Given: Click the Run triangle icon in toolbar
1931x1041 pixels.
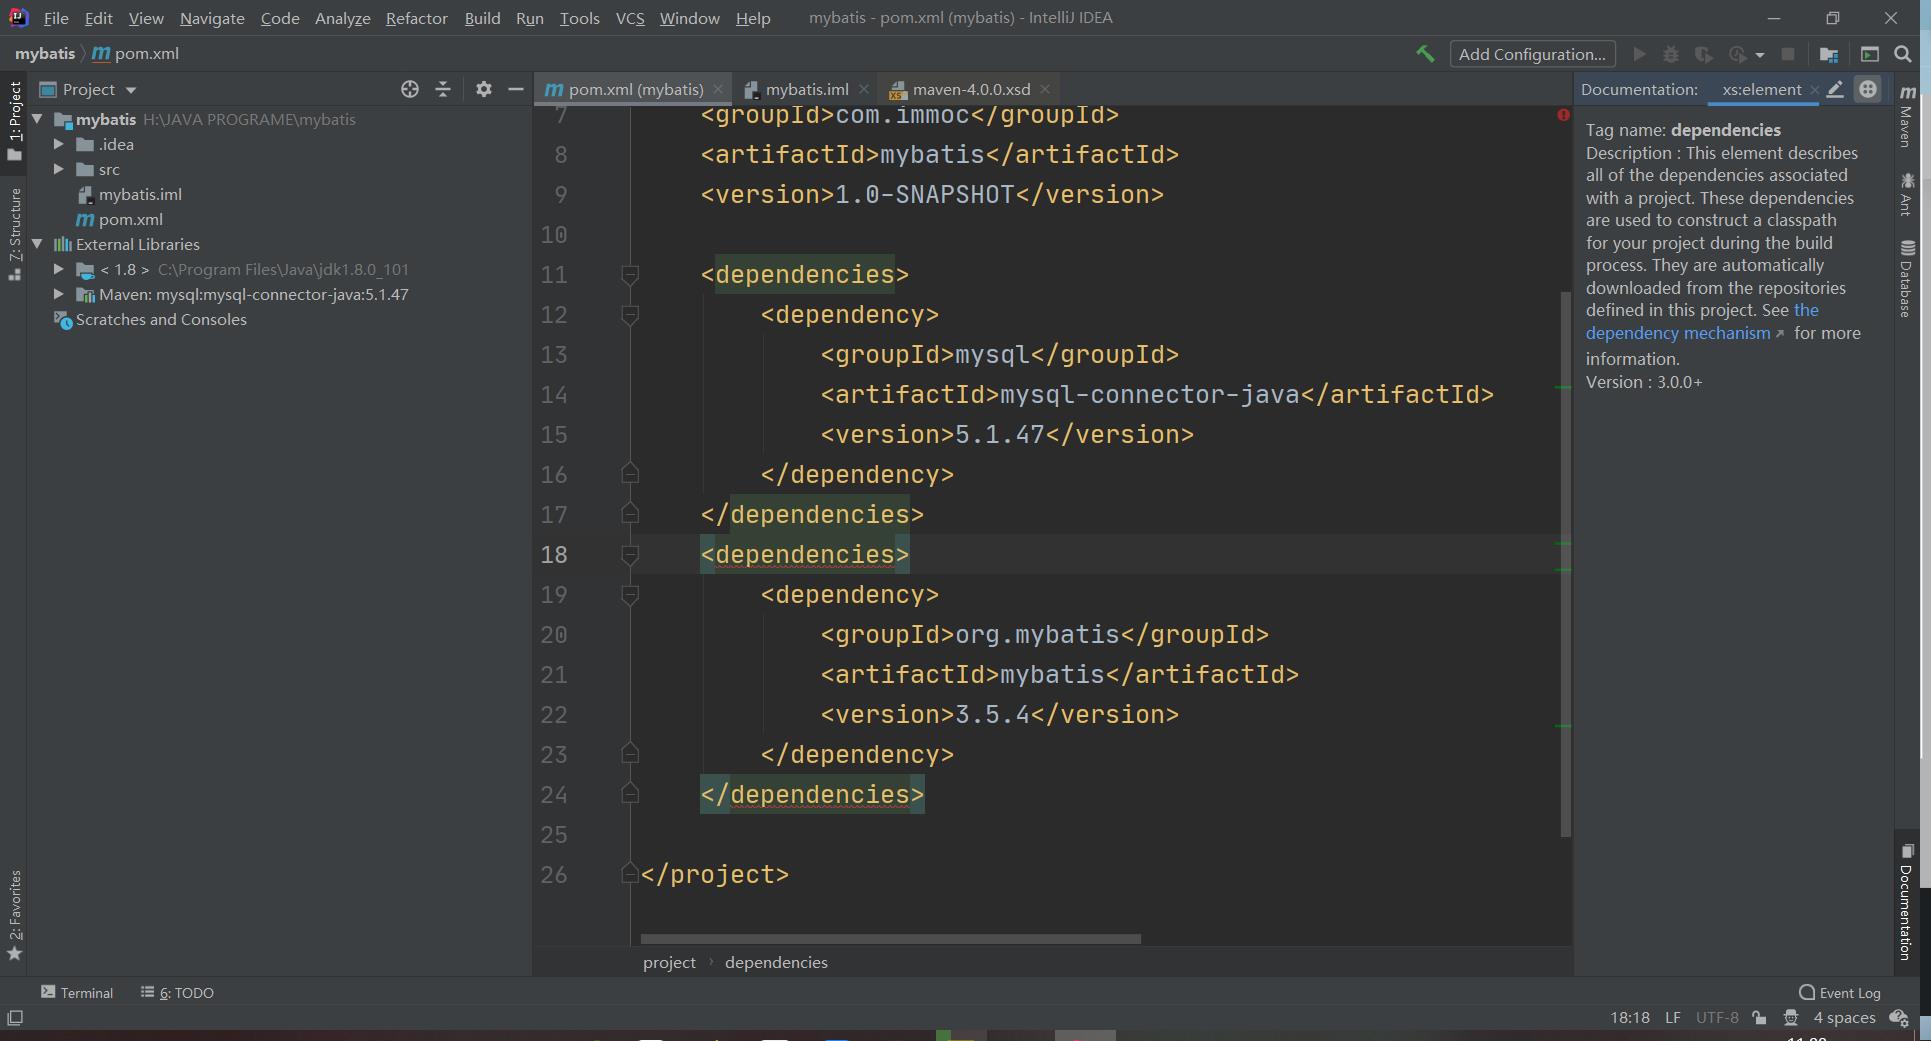Looking at the screenshot, I should coord(1639,54).
